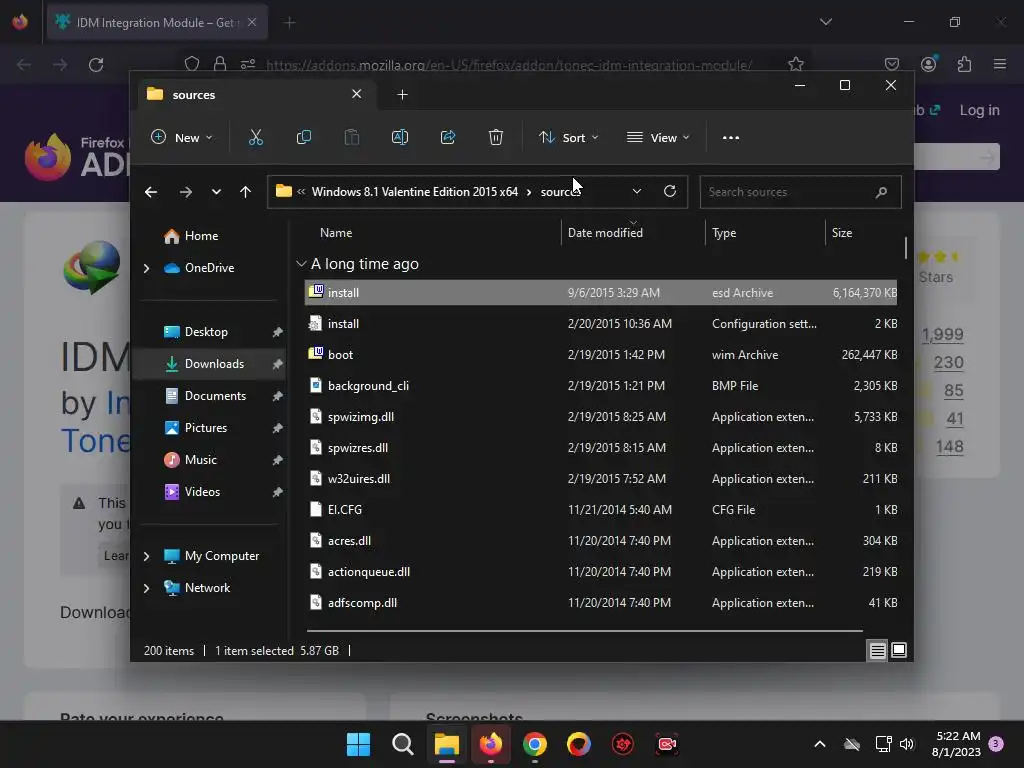This screenshot has width=1024, height=768.
Task: Select EI.CFG file
Action: pyautogui.click(x=600, y=509)
